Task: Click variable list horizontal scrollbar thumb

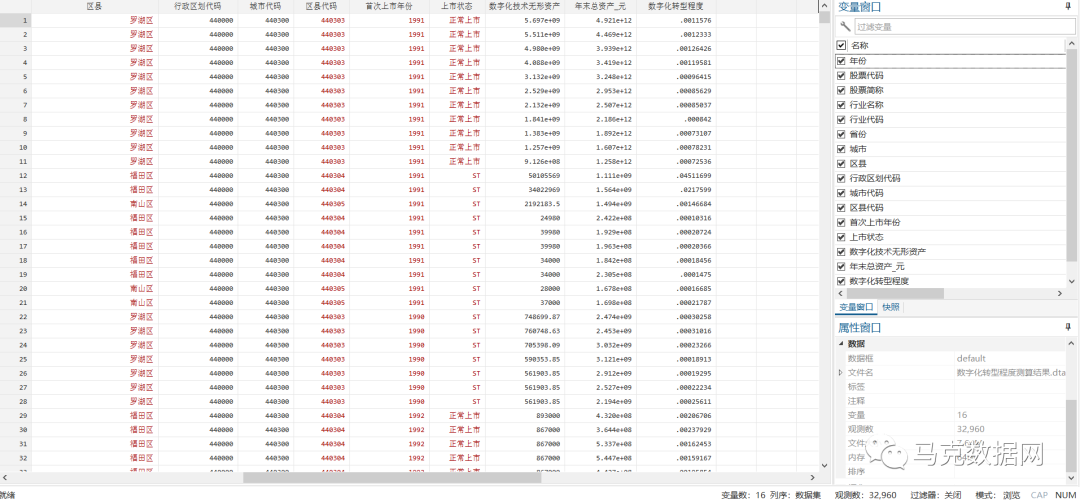Action: 895,294
